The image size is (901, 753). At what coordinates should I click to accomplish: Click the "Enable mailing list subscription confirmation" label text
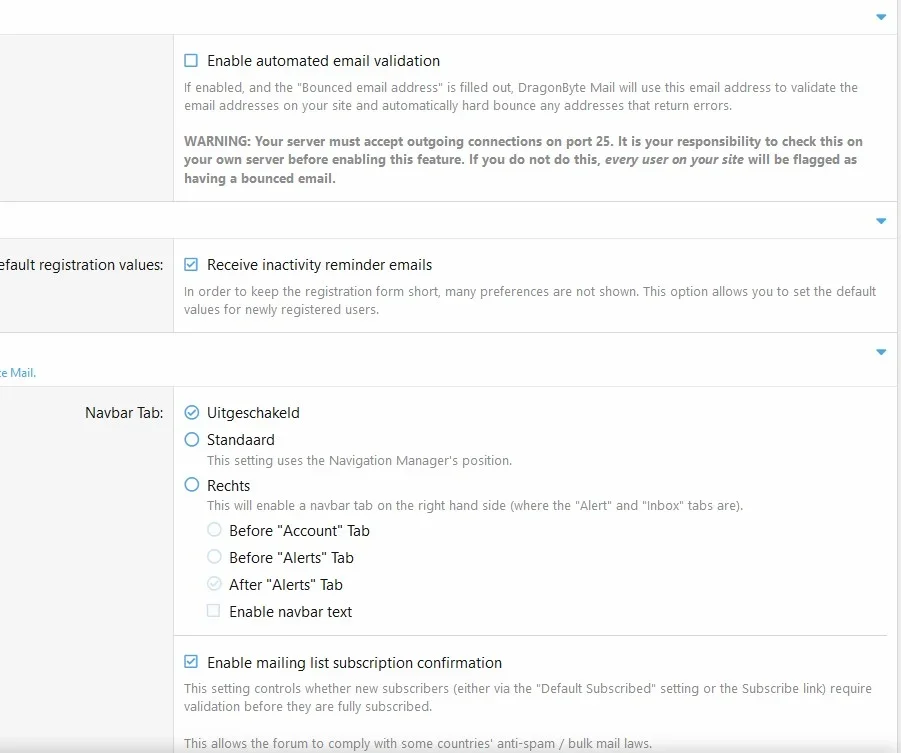(354, 663)
